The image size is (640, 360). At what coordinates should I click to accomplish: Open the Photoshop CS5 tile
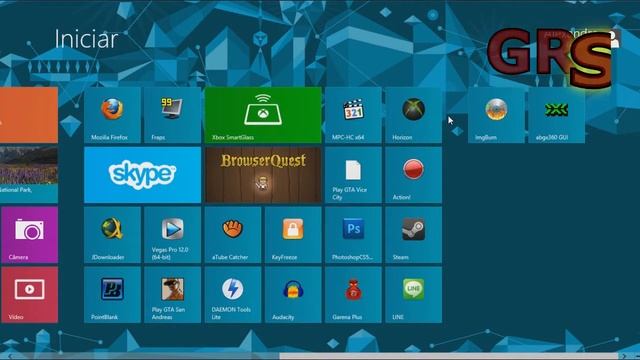click(x=353, y=235)
